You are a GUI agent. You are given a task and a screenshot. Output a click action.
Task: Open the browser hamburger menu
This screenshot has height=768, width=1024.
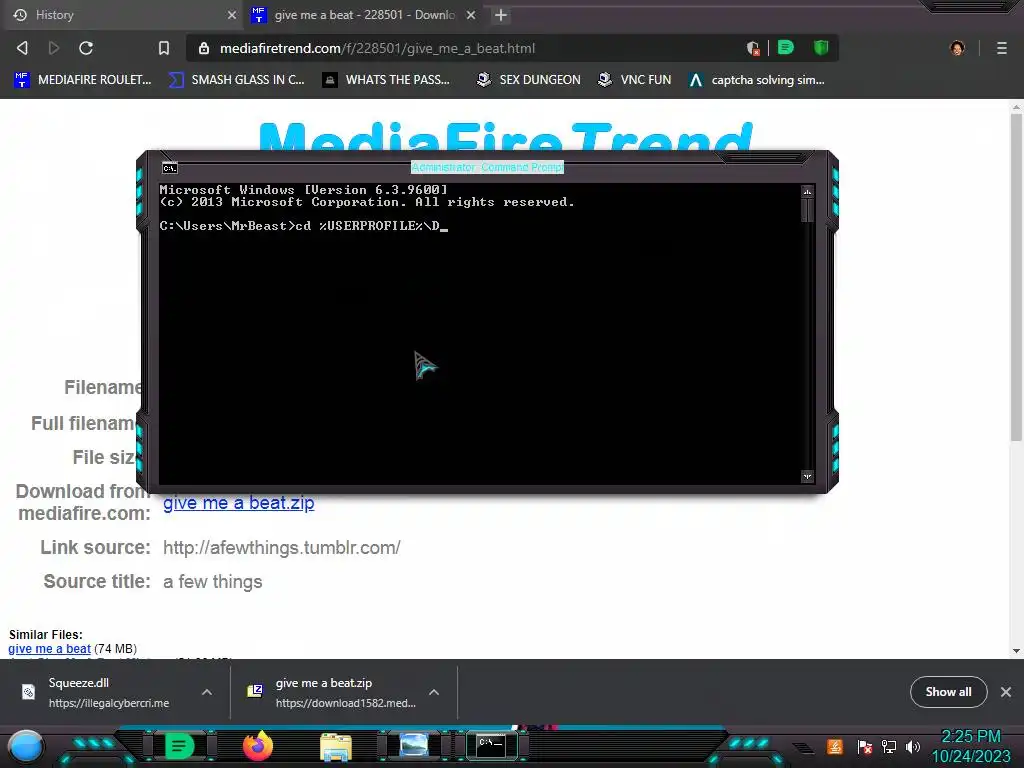(1002, 48)
